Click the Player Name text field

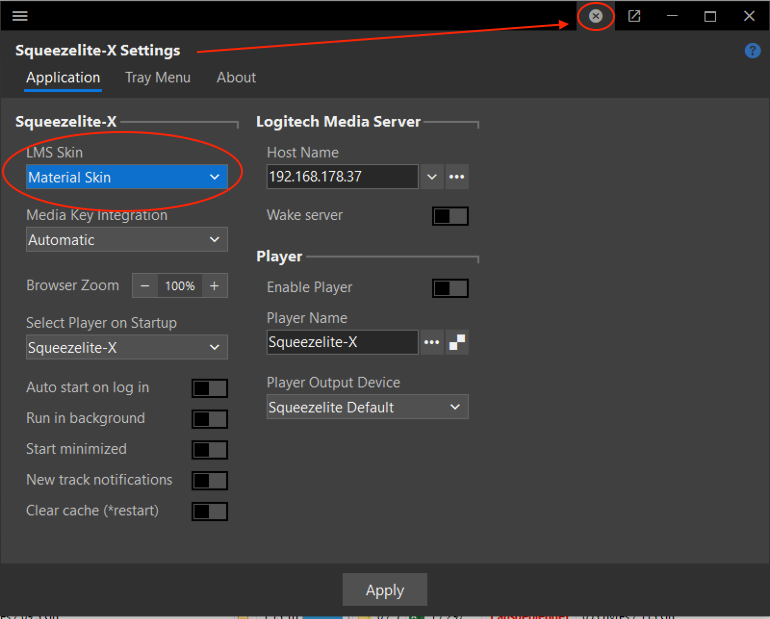(342, 342)
